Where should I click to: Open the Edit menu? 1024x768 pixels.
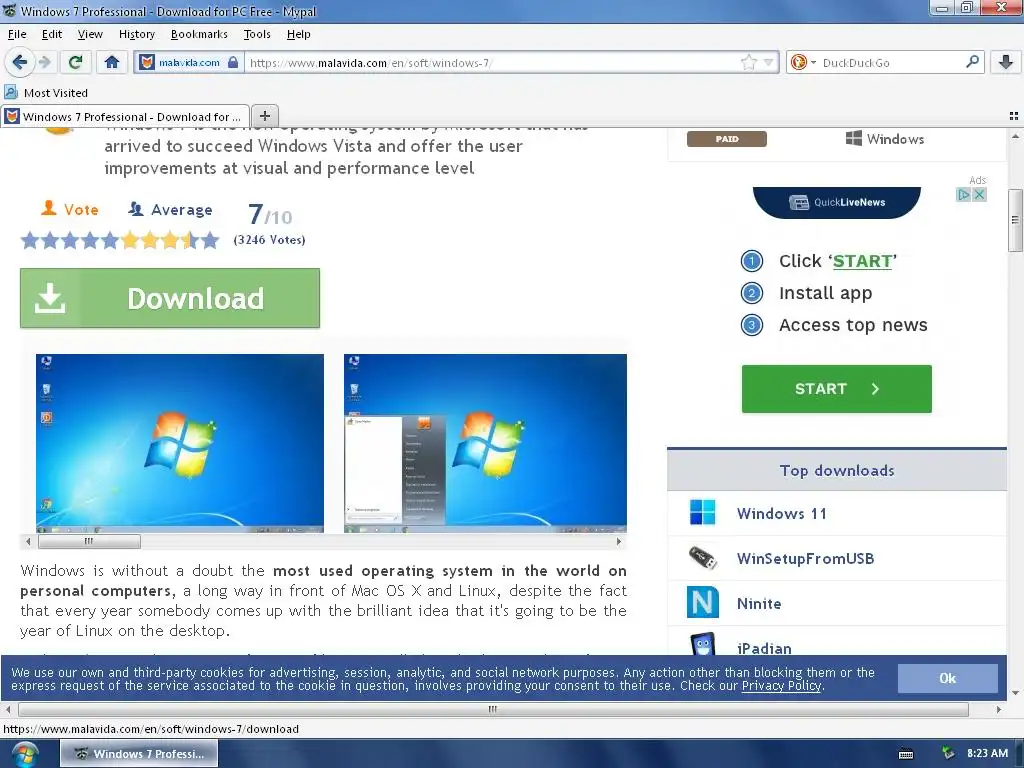pyautogui.click(x=52, y=34)
